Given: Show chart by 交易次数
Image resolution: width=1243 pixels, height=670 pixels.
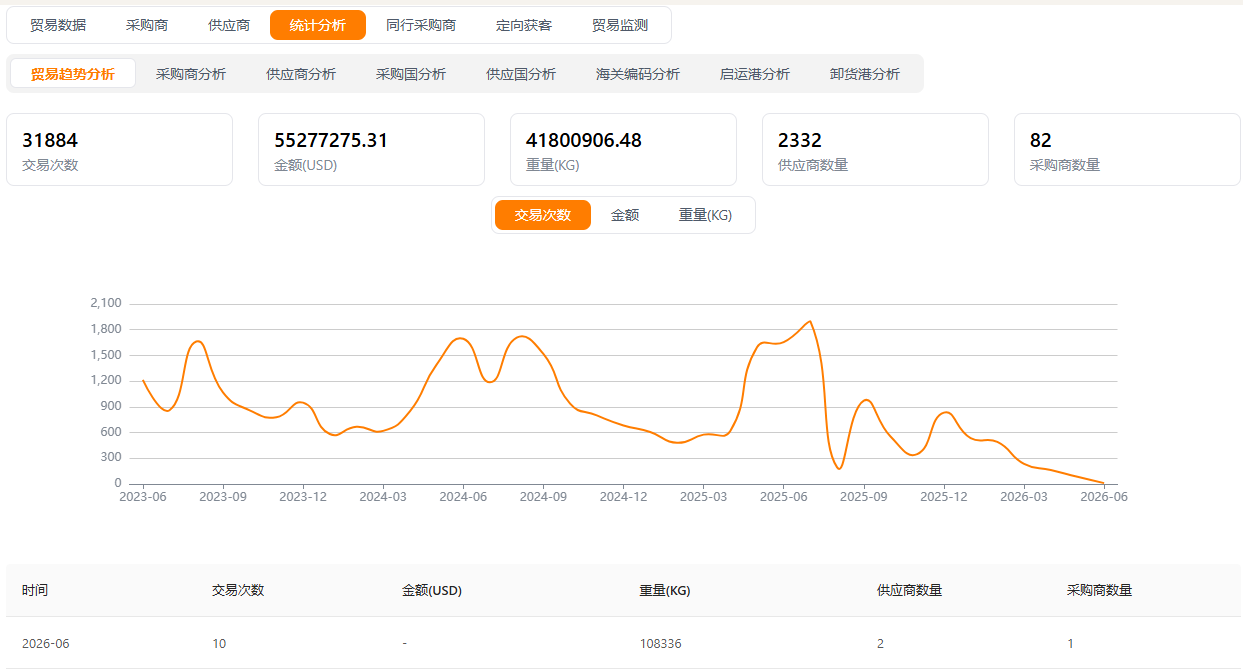Looking at the screenshot, I should 543,215.
